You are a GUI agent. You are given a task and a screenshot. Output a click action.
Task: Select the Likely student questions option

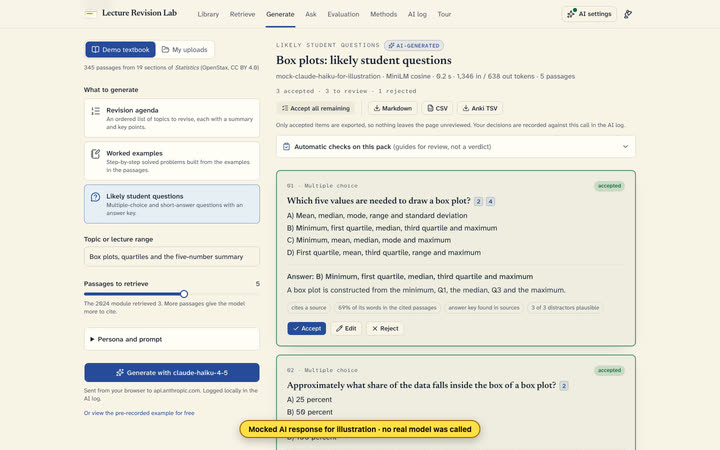coord(172,204)
